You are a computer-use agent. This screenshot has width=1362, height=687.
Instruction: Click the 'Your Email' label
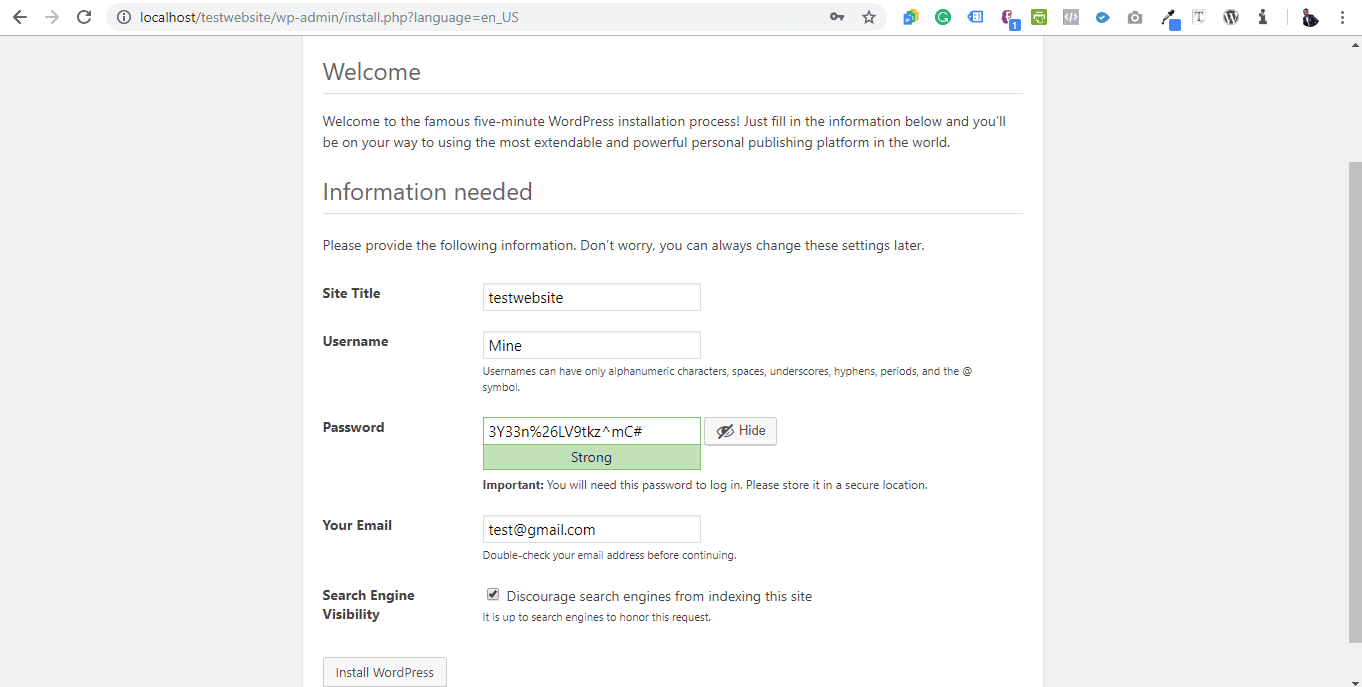357,525
